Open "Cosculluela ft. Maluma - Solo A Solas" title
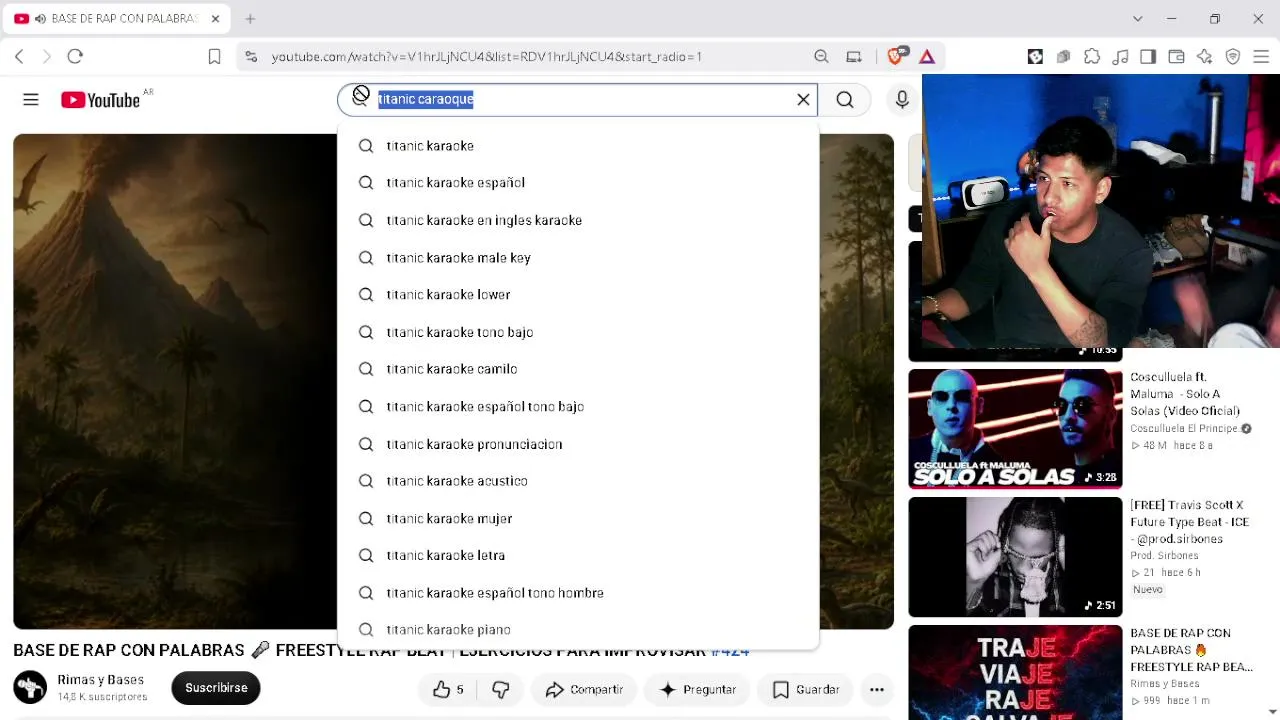The width and height of the screenshot is (1280, 720). point(1185,394)
